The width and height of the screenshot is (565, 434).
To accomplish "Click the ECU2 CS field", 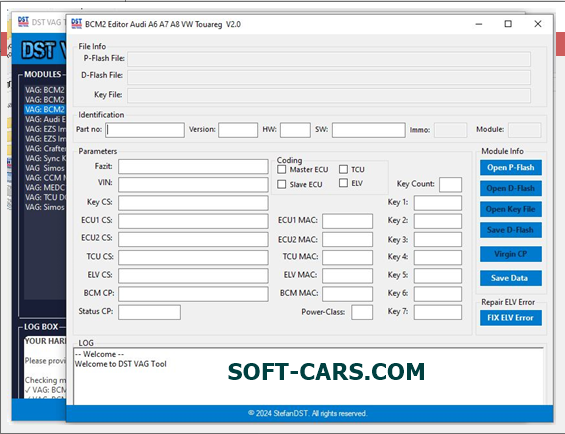I will click(x=193, y=239).
